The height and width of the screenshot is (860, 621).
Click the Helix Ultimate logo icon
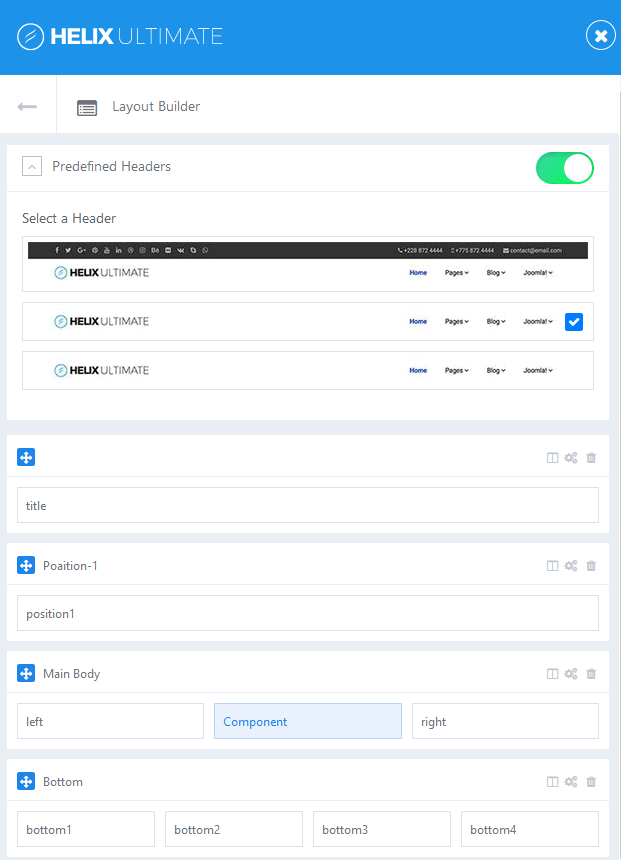click(x=30, y=35)
